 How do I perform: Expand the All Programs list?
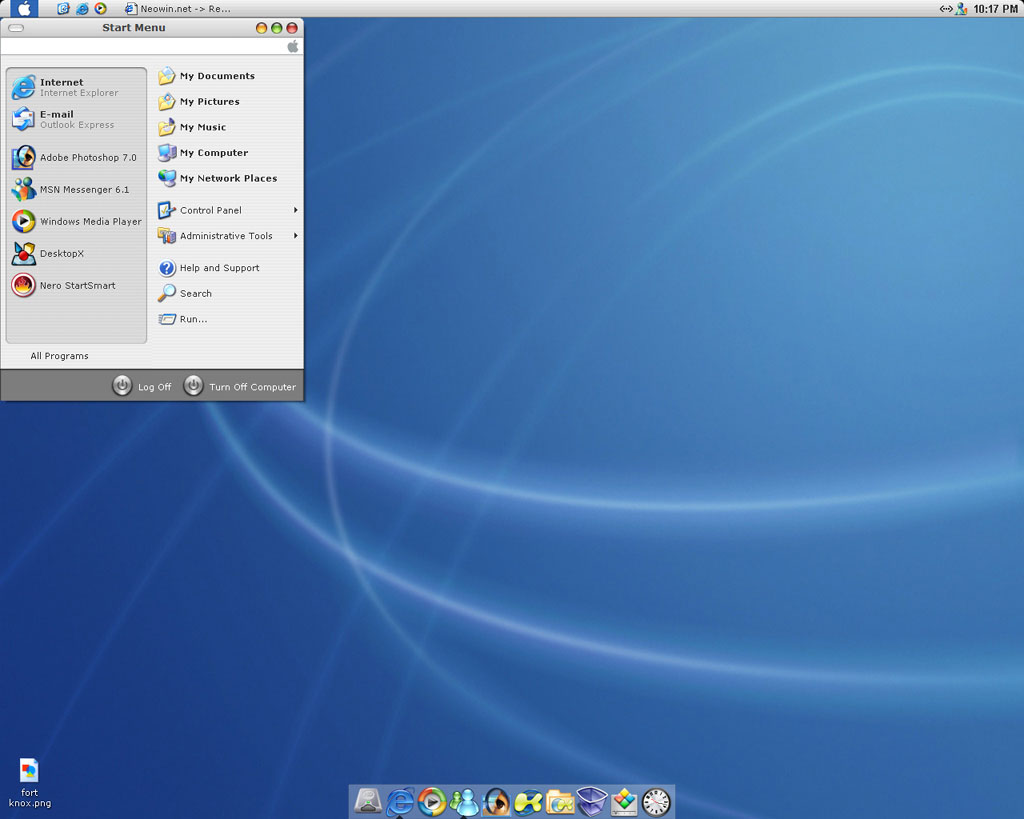point(60,356)
